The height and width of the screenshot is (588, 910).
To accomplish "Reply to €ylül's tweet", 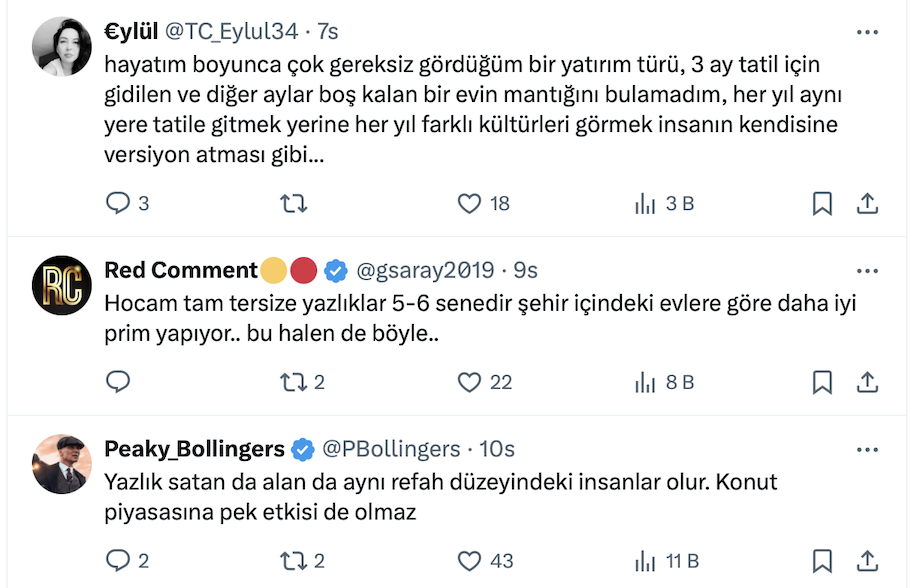I will pos(119,204).
